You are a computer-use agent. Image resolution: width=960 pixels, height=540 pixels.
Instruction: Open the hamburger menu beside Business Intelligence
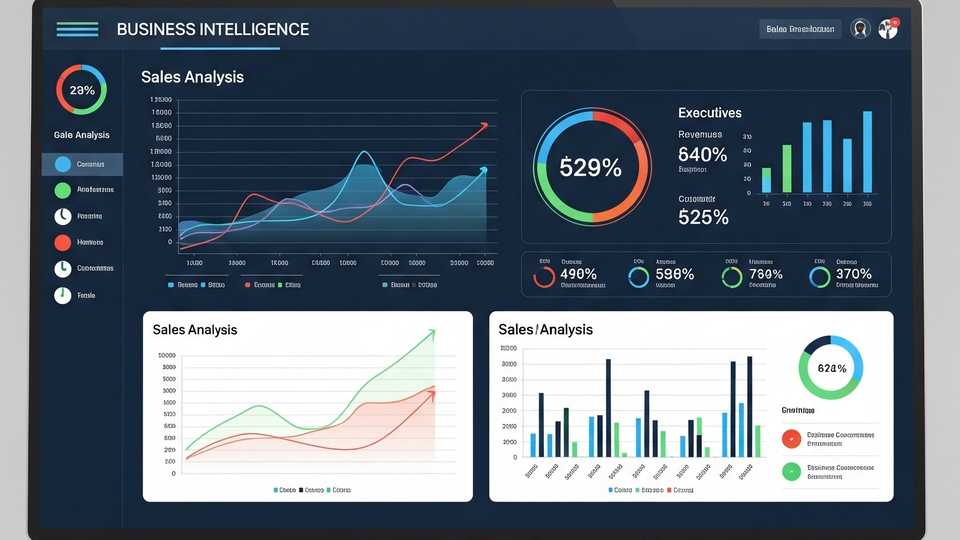coord(77,29)
